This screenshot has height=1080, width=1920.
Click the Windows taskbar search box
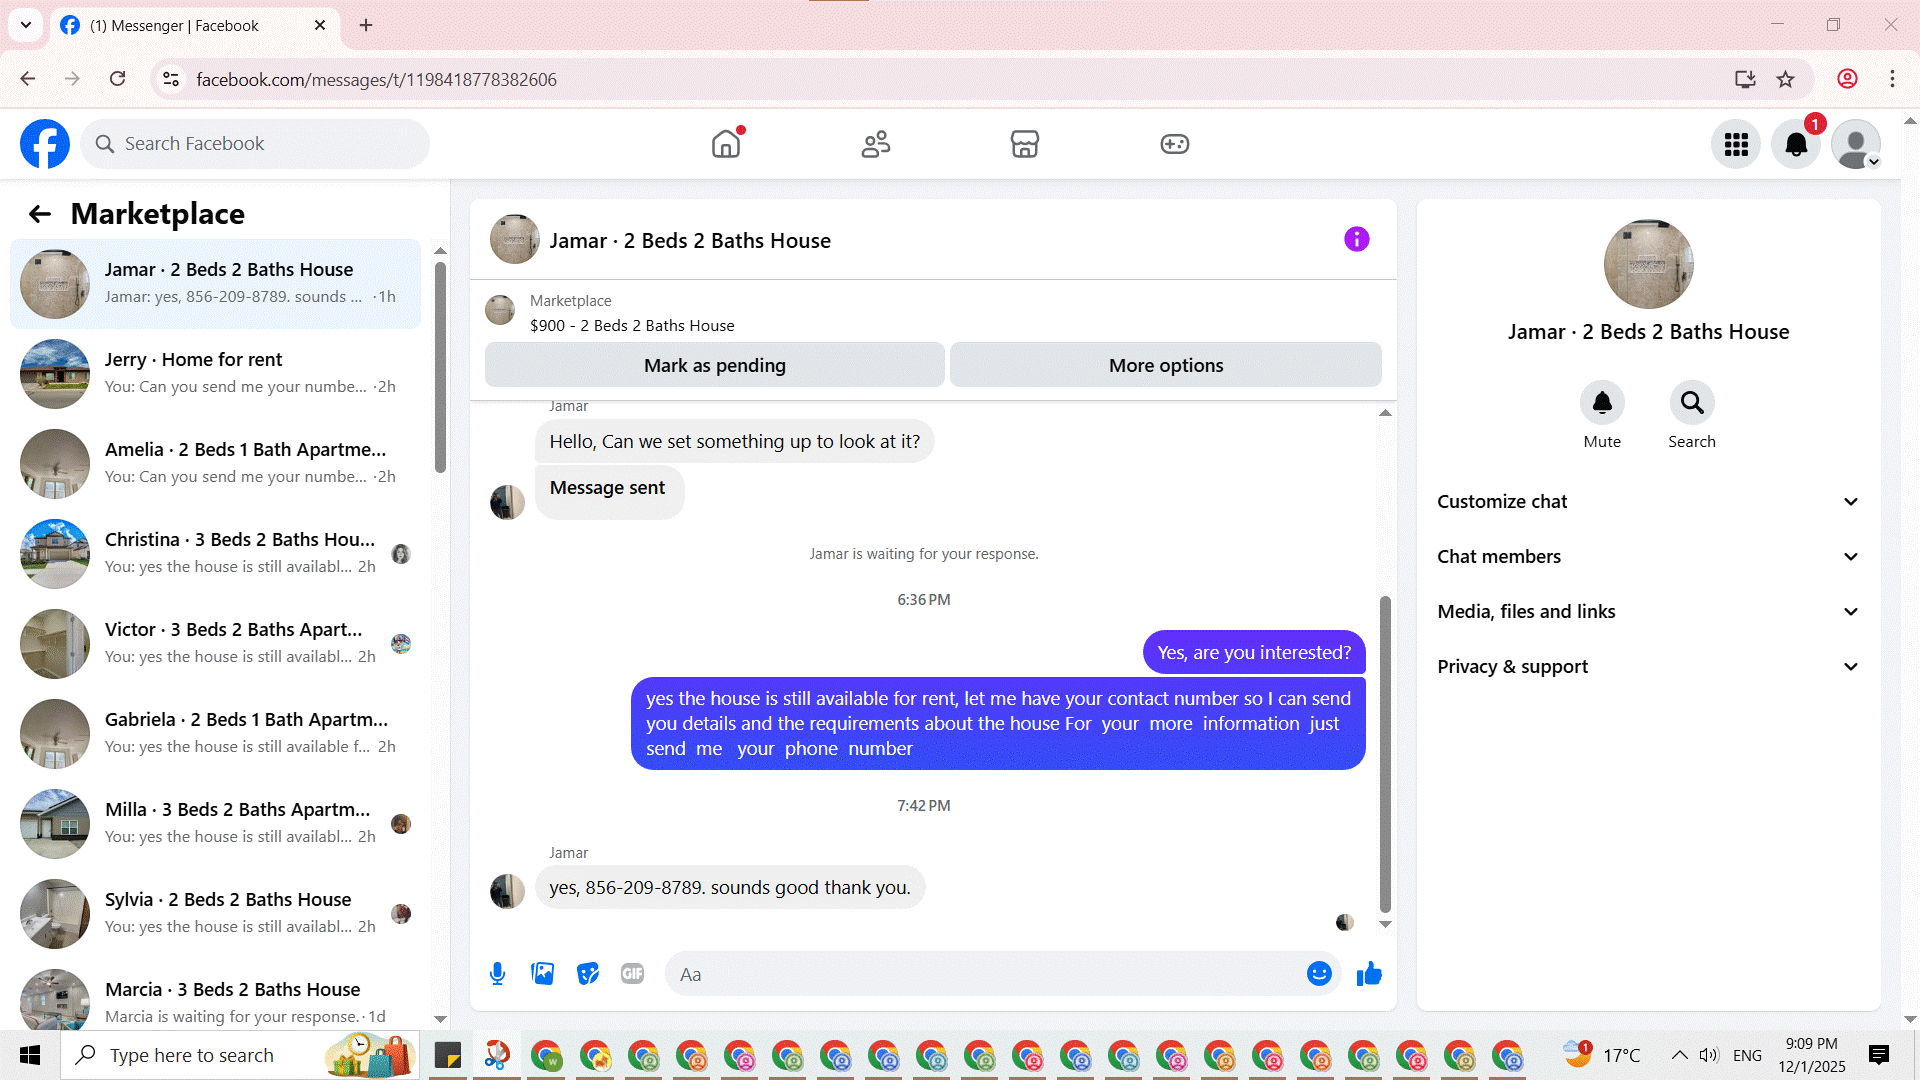point(240,1055)
